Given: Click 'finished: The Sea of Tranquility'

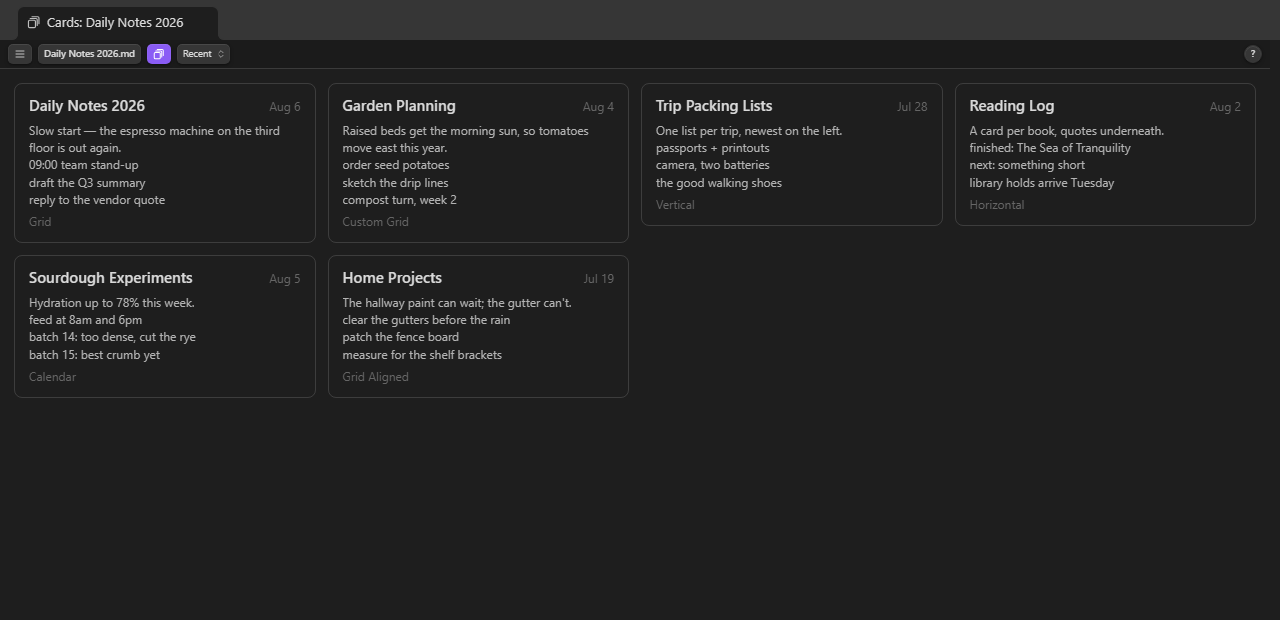Looking at the screenshot, I should coord(1050,148).
